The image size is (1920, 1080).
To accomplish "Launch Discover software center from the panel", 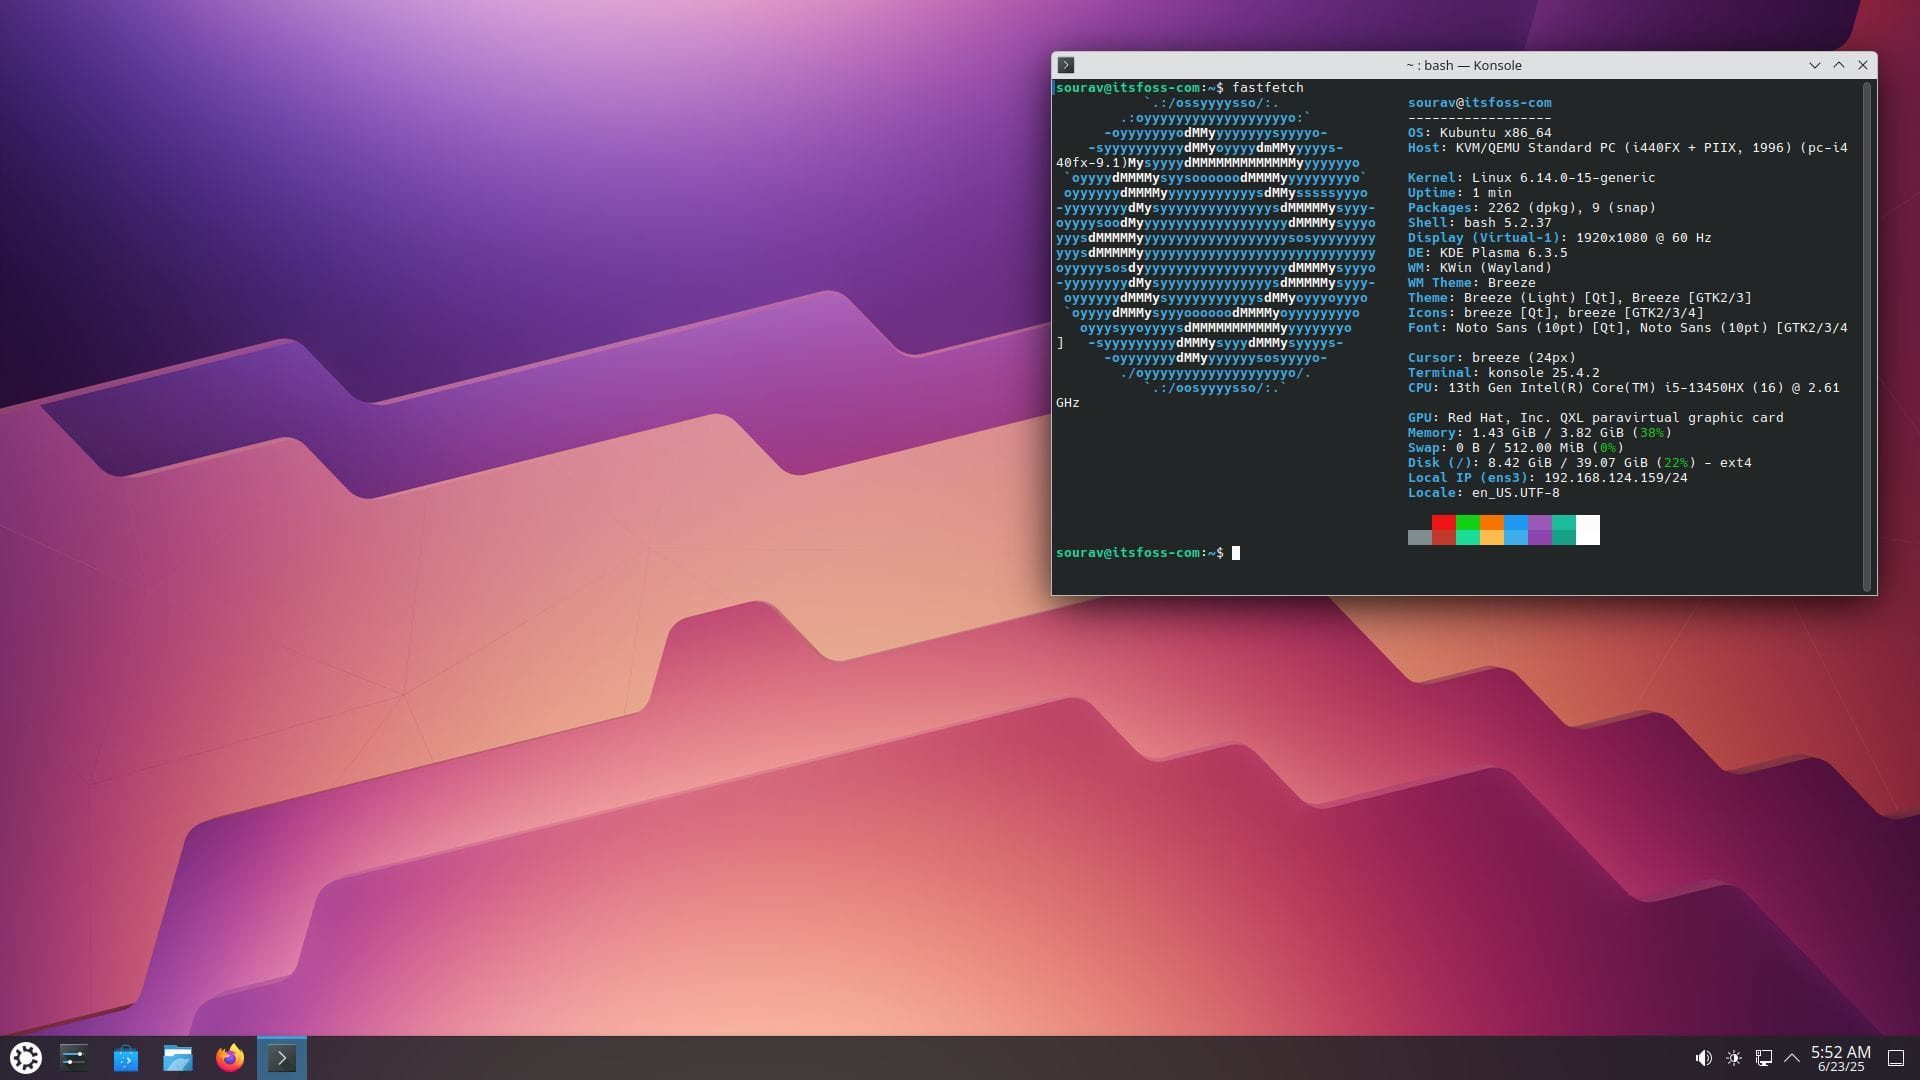I will point(126,1057).
